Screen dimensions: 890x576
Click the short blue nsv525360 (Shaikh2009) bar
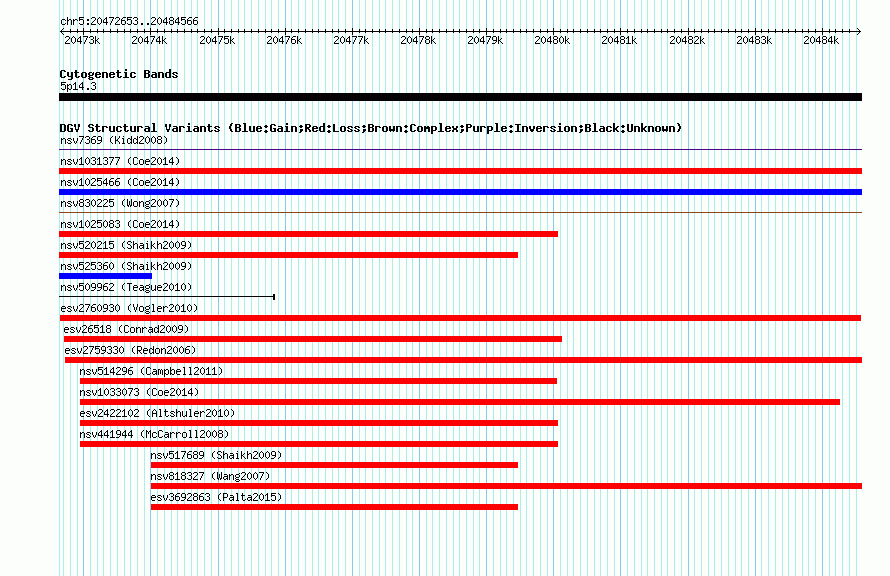click(x=106, y=276)
